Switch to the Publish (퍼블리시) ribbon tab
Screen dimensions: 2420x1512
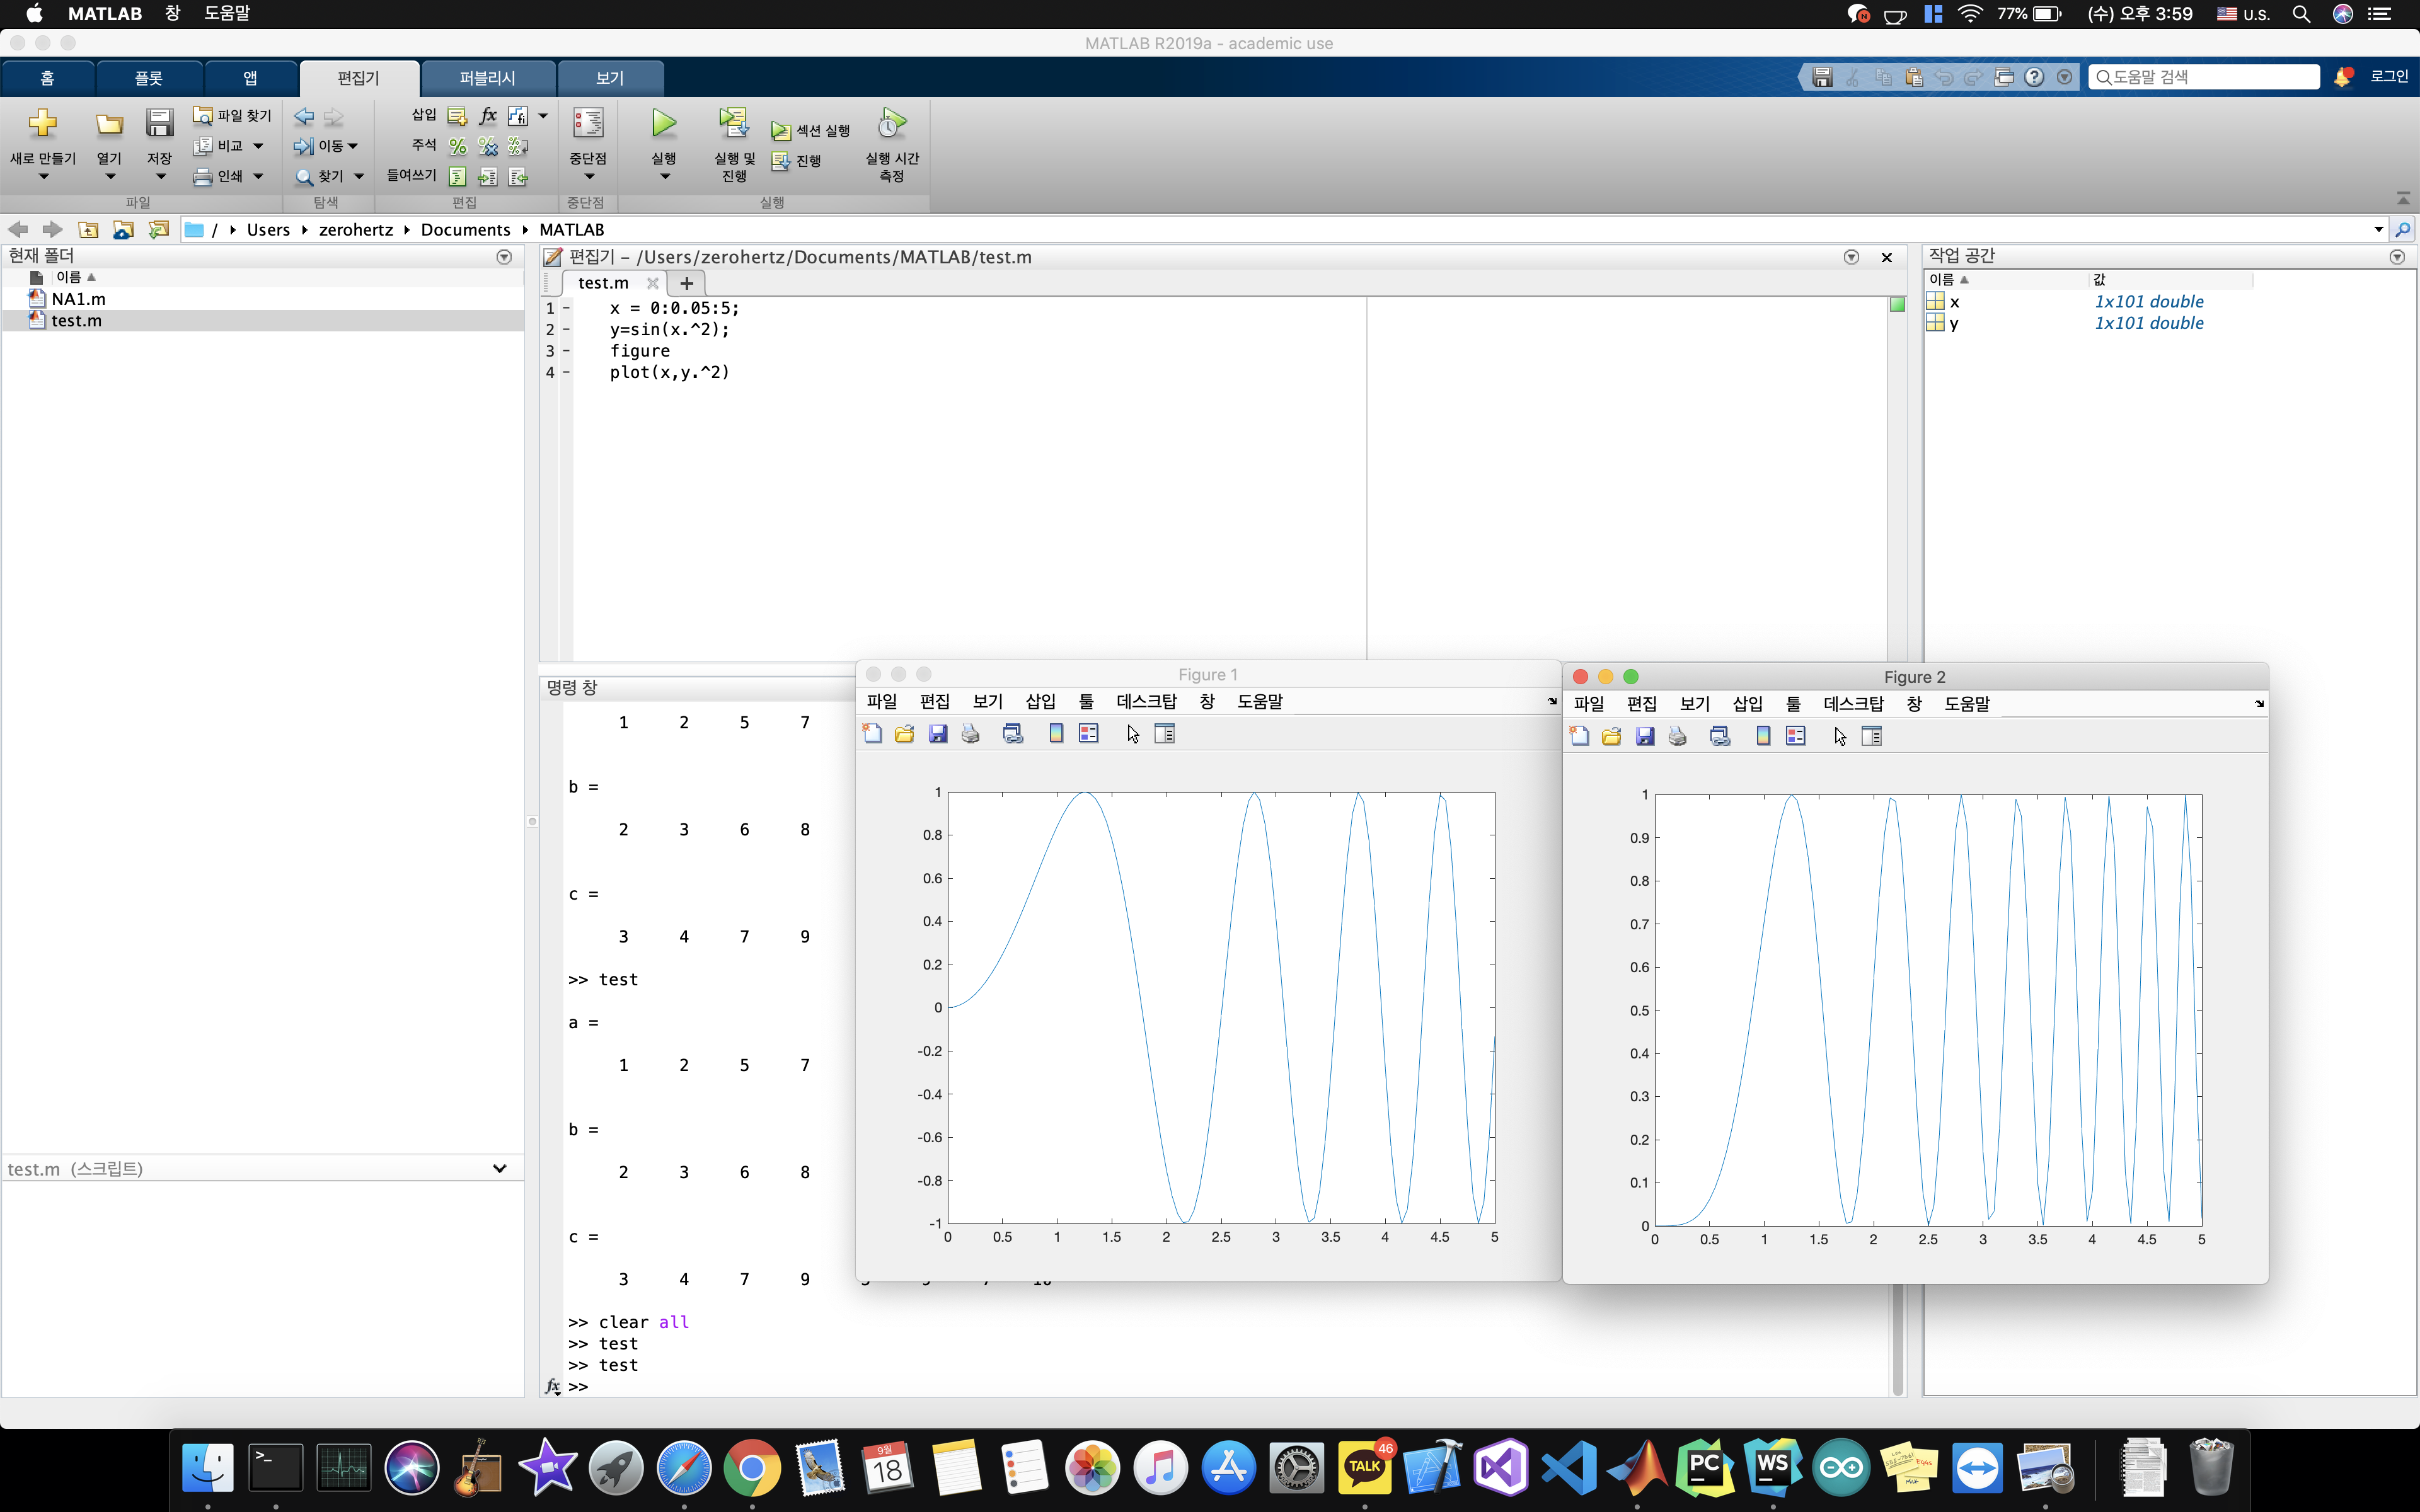pos(487,78)
